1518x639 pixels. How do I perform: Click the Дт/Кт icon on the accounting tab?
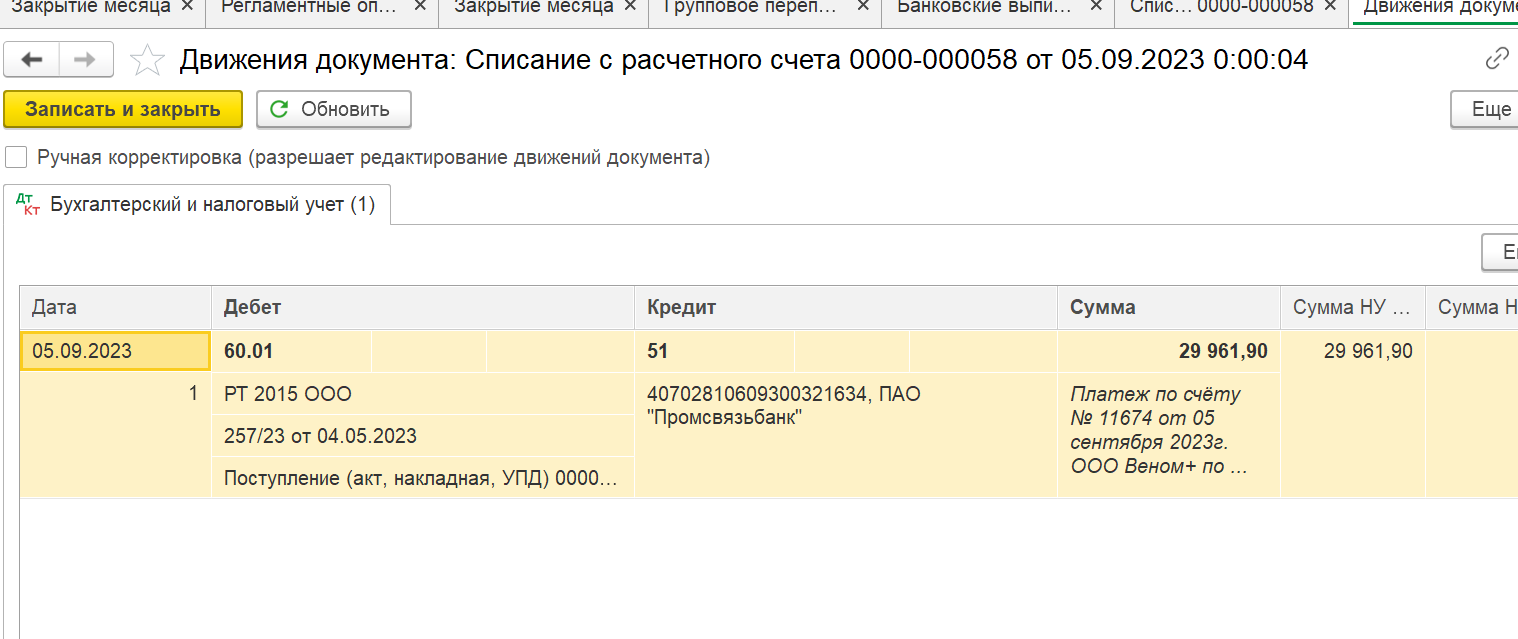(28, 204)
